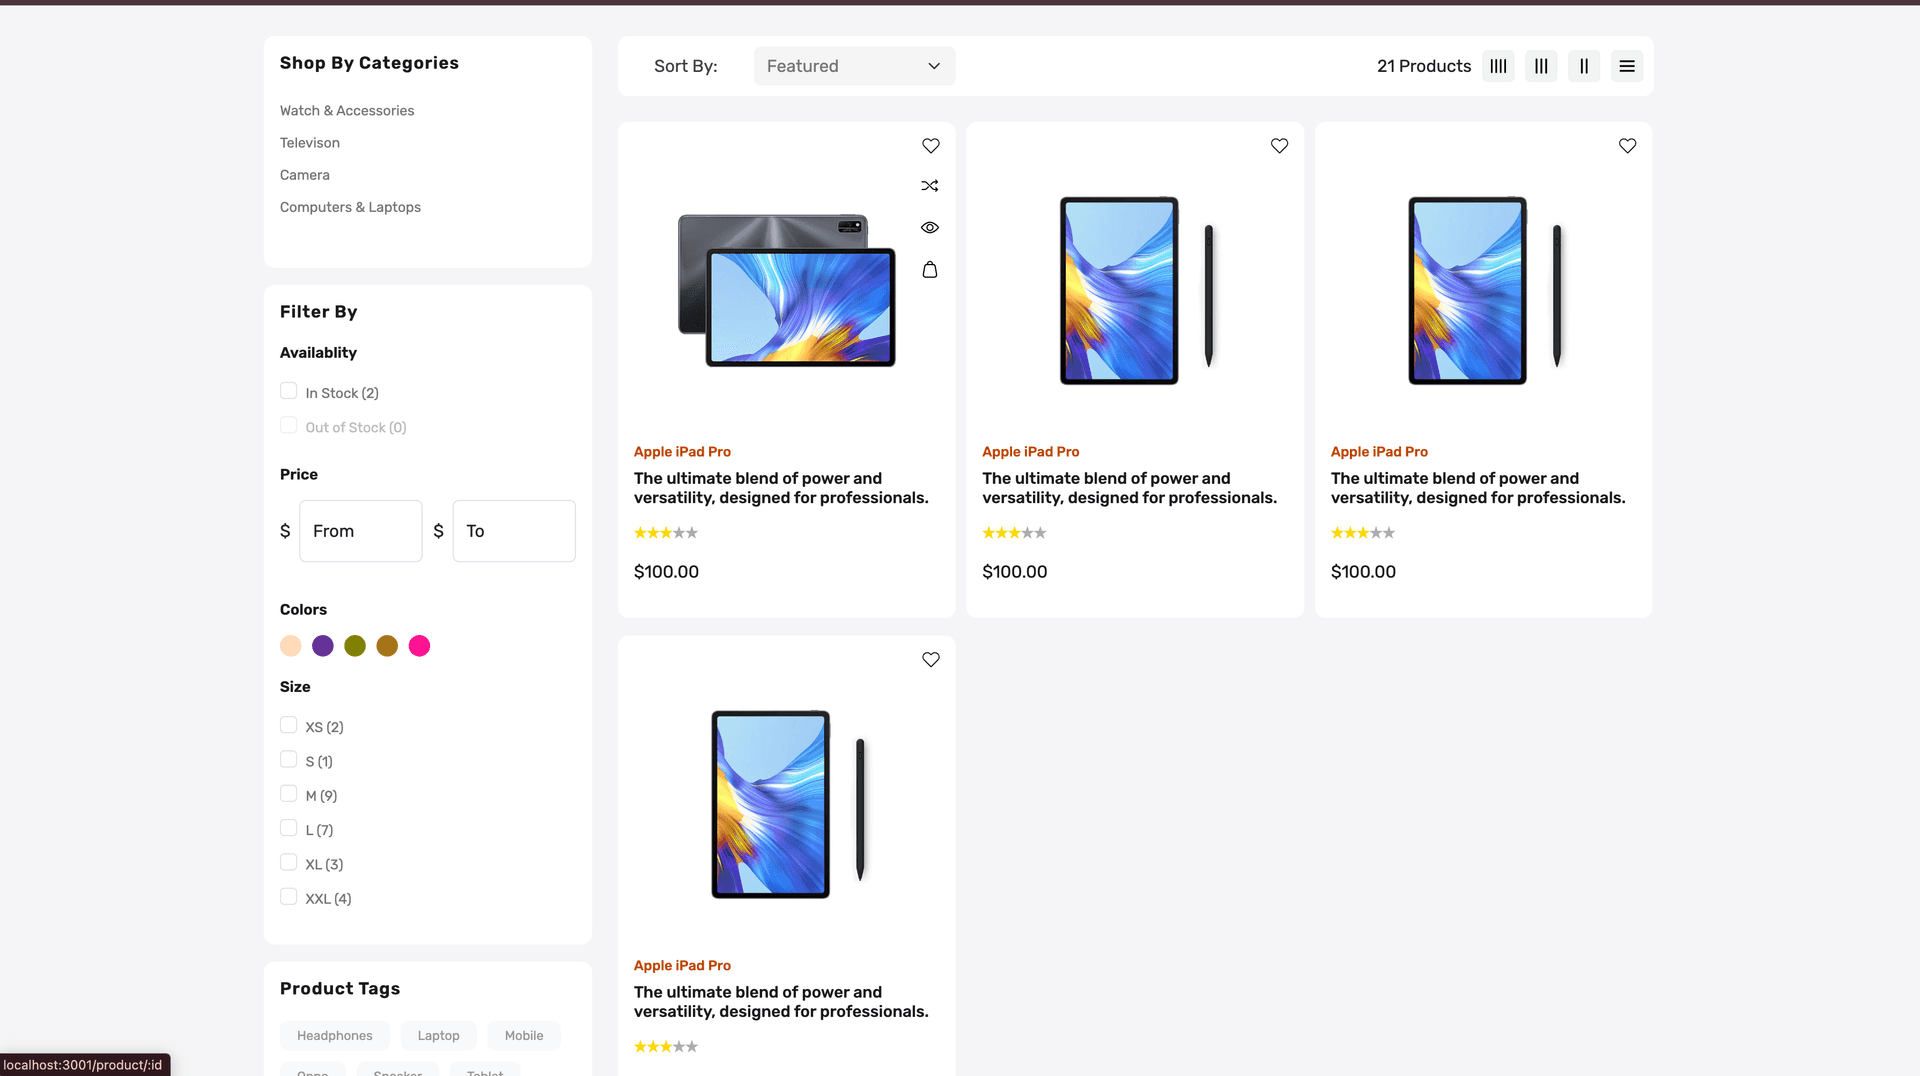Click the price From input field
The image size is (1920, 1076).
point(361,531)
